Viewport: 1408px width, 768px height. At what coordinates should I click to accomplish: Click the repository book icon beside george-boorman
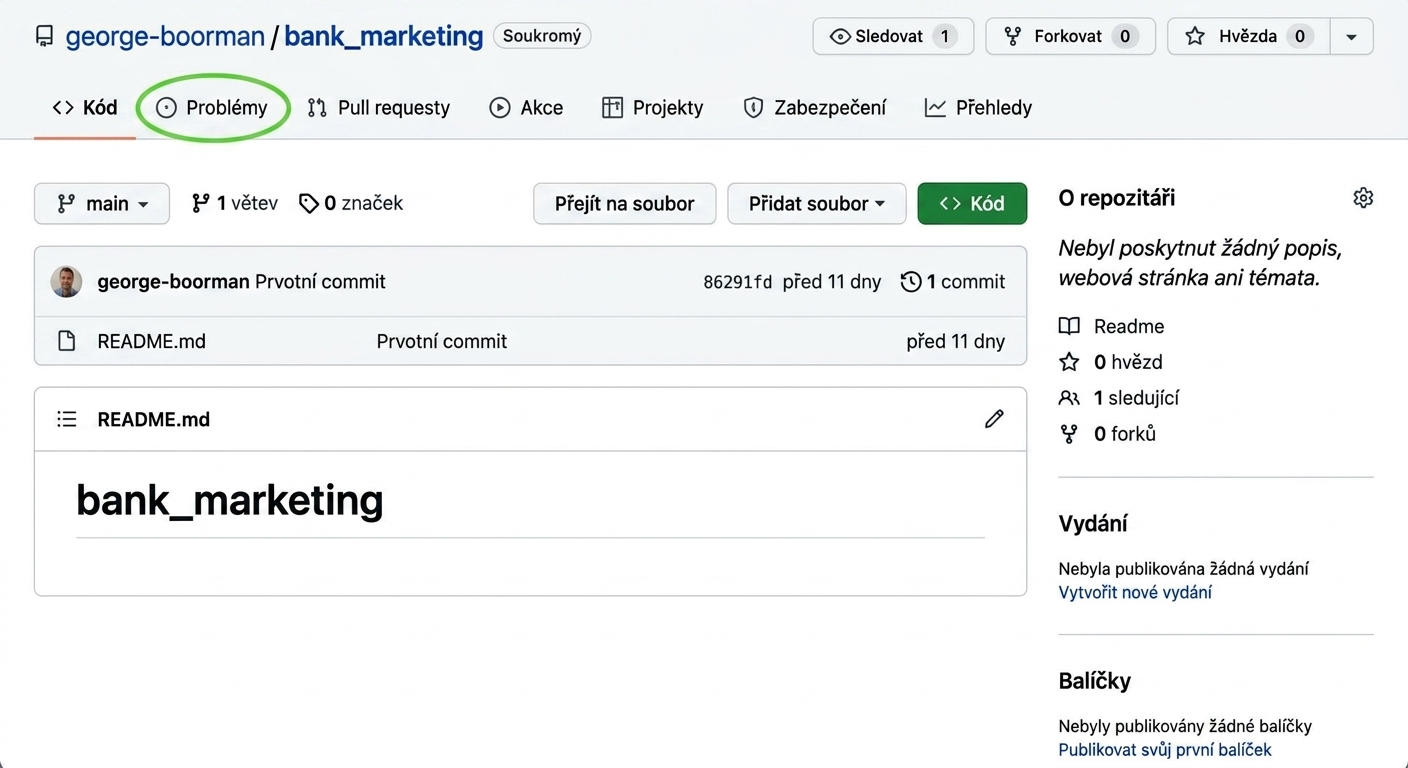click(44, 37)
